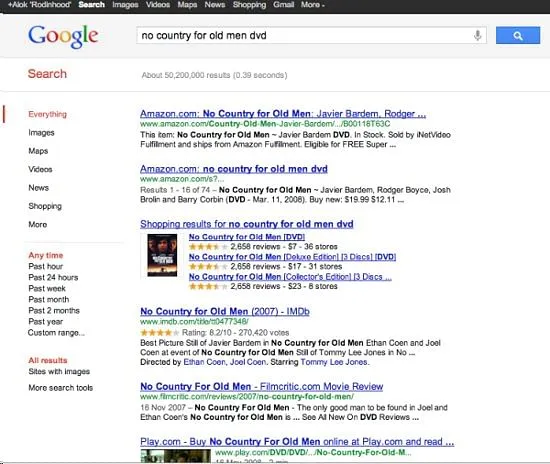The height and width of the screenshot is (464, 550).
Task: Expand More filters in the sidebar
Action: pos(38,224)
